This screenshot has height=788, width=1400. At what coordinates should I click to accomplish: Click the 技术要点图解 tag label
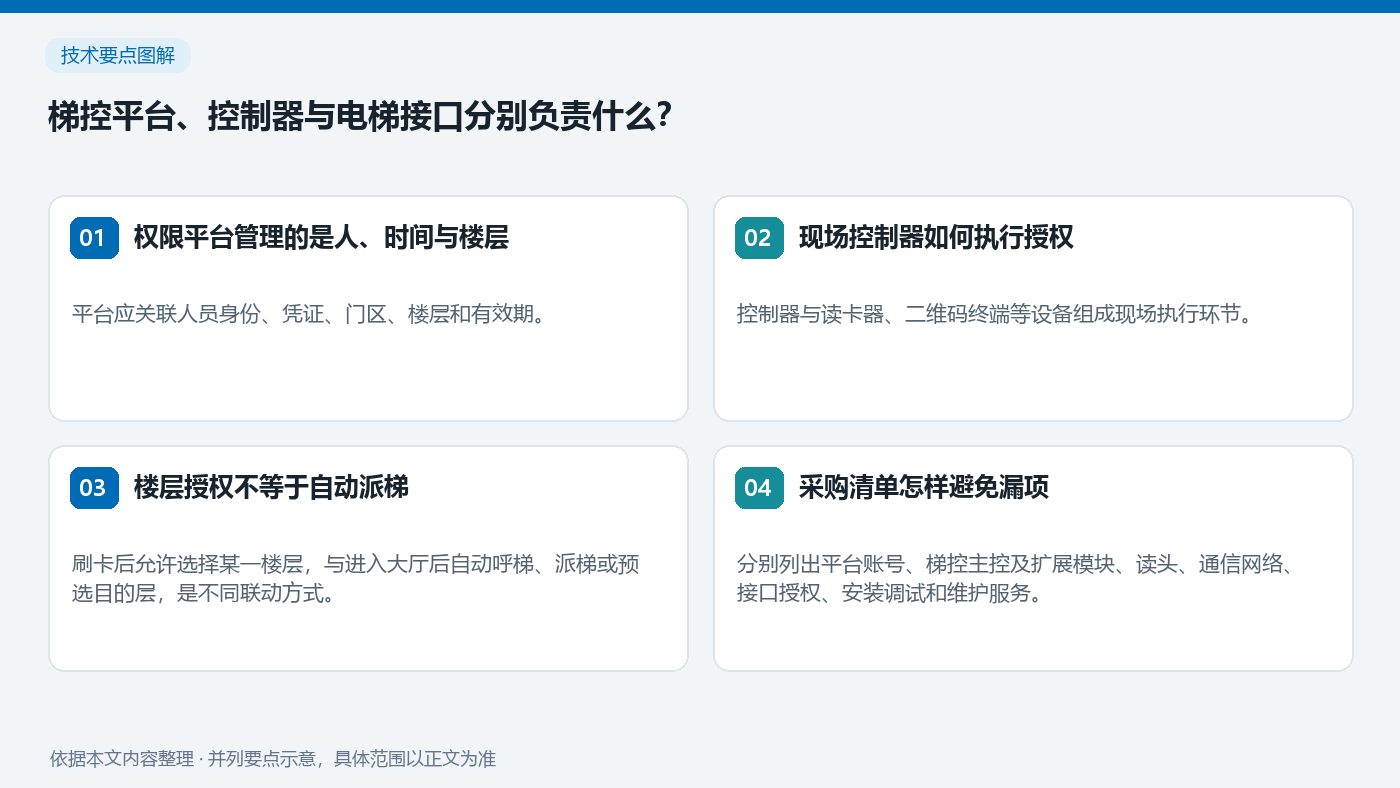[x=118, y=56]
